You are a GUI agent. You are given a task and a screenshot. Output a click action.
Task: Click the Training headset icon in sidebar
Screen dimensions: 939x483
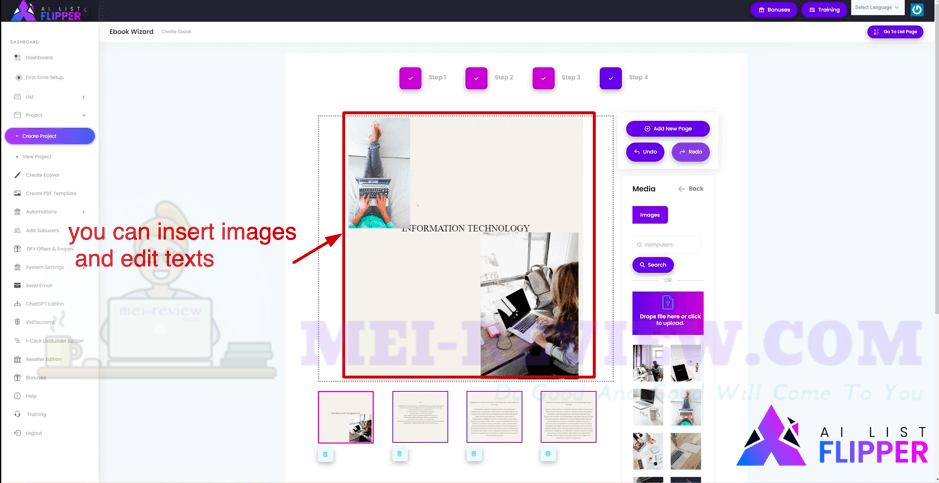click(x=17, y=414)
